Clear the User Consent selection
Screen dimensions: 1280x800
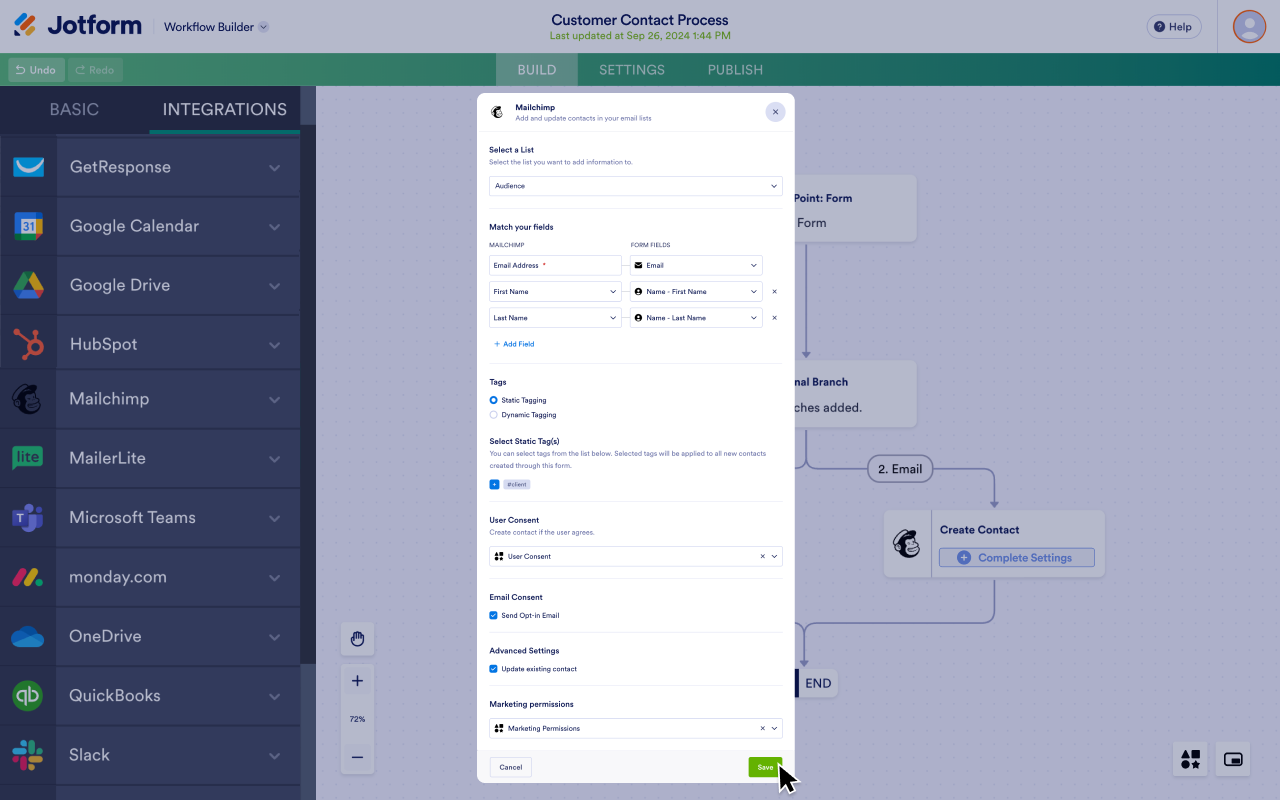coord(762,556)
